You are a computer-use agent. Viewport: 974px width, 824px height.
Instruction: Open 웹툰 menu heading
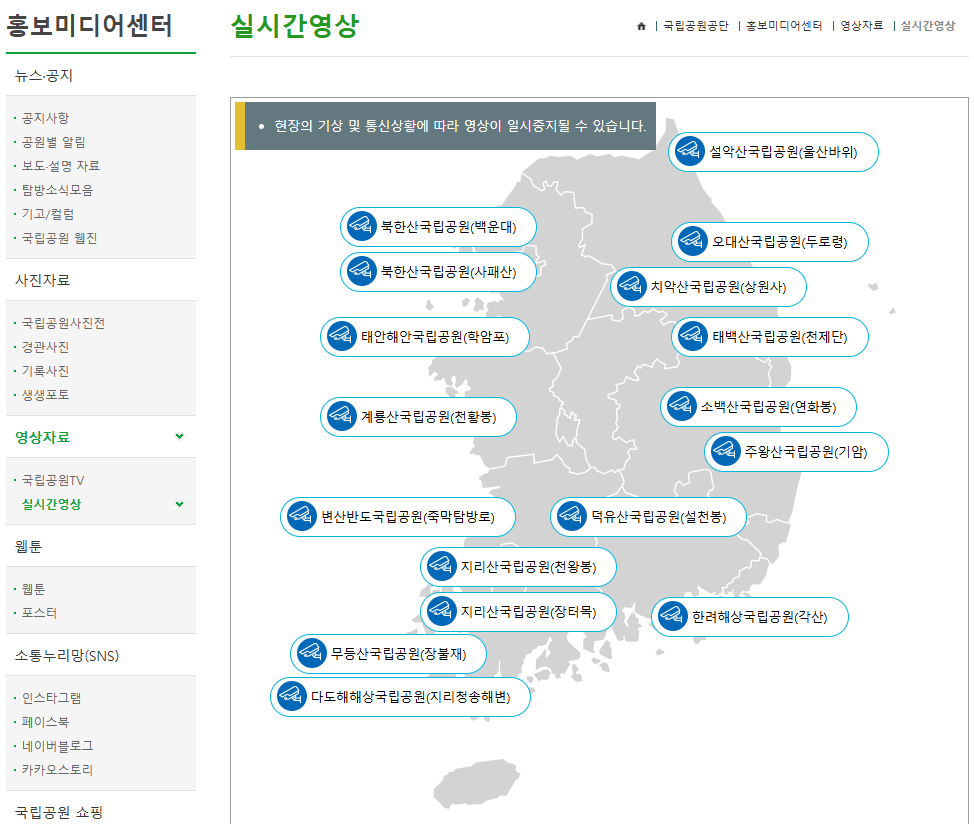[29, 546]
